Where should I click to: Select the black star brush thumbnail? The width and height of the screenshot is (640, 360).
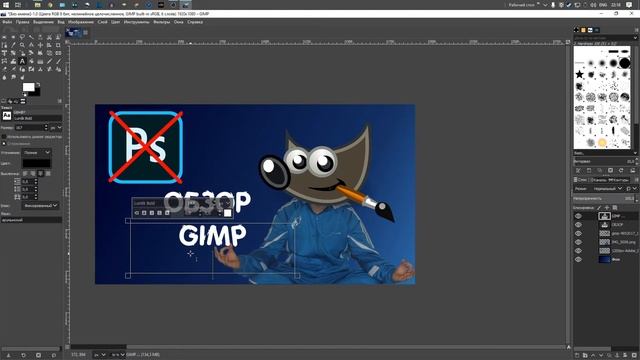click(579, 74)
